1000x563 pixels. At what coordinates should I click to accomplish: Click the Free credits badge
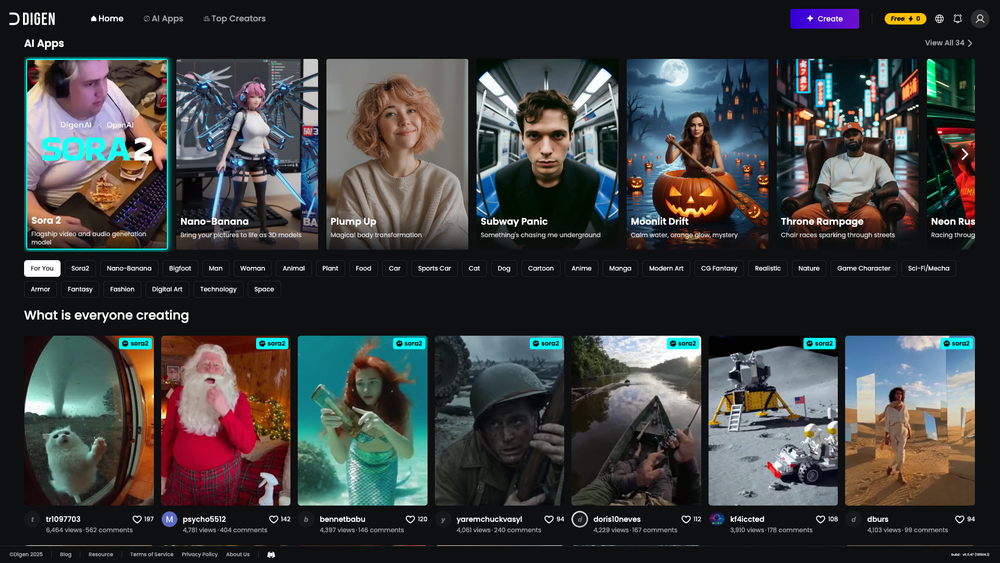point(905,18)
